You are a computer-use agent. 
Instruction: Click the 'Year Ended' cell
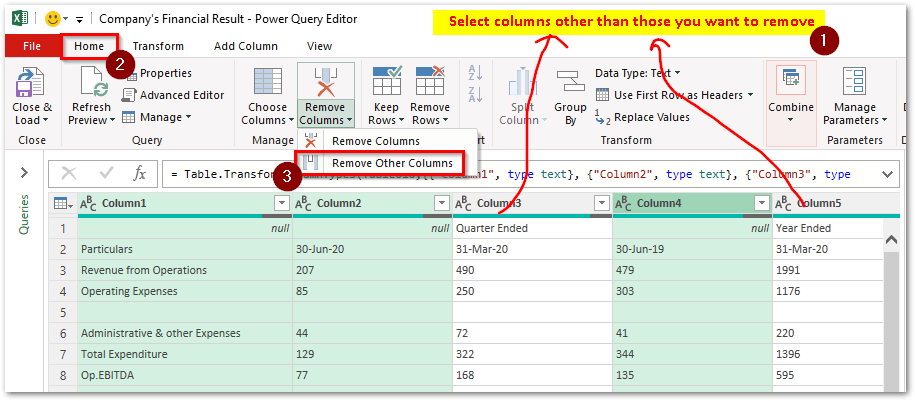pyautogui.click(x=828, y=228)
